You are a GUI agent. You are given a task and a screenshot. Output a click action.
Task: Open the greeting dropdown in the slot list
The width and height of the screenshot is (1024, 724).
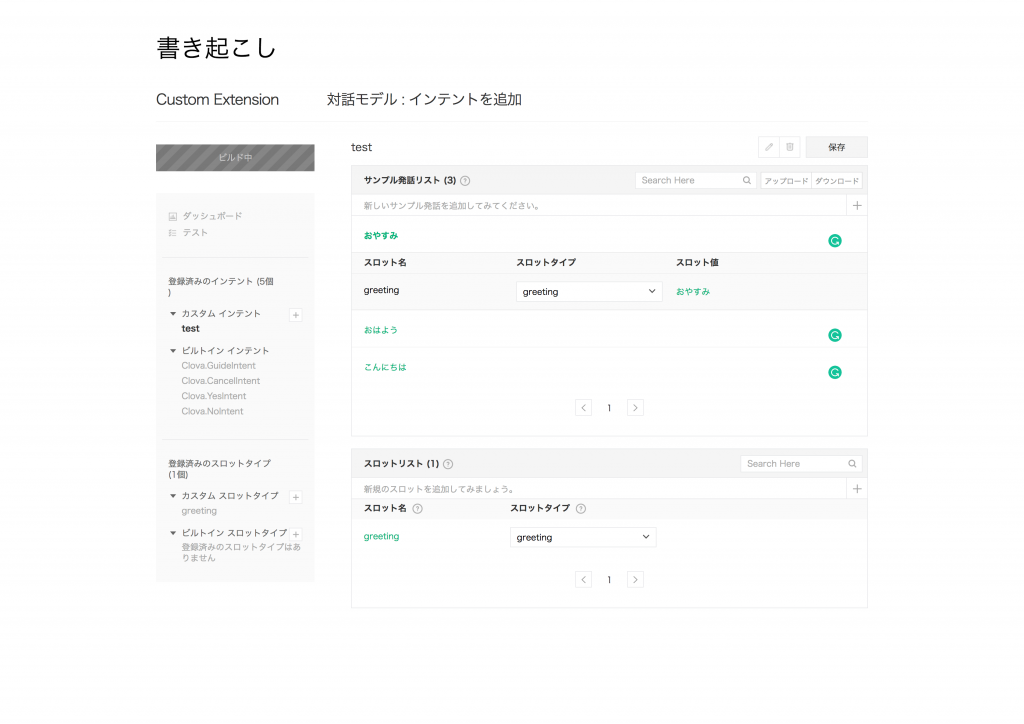pos(583,537)
